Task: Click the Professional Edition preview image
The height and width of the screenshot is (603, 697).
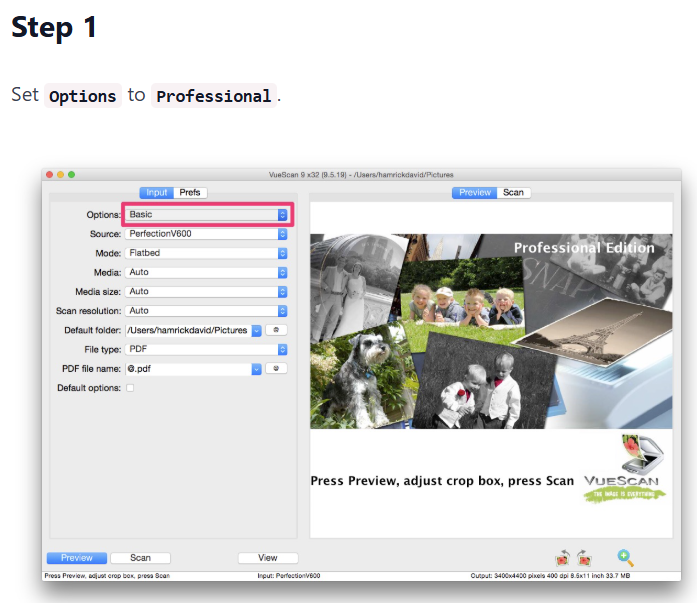Action: (x=491, y=331)
